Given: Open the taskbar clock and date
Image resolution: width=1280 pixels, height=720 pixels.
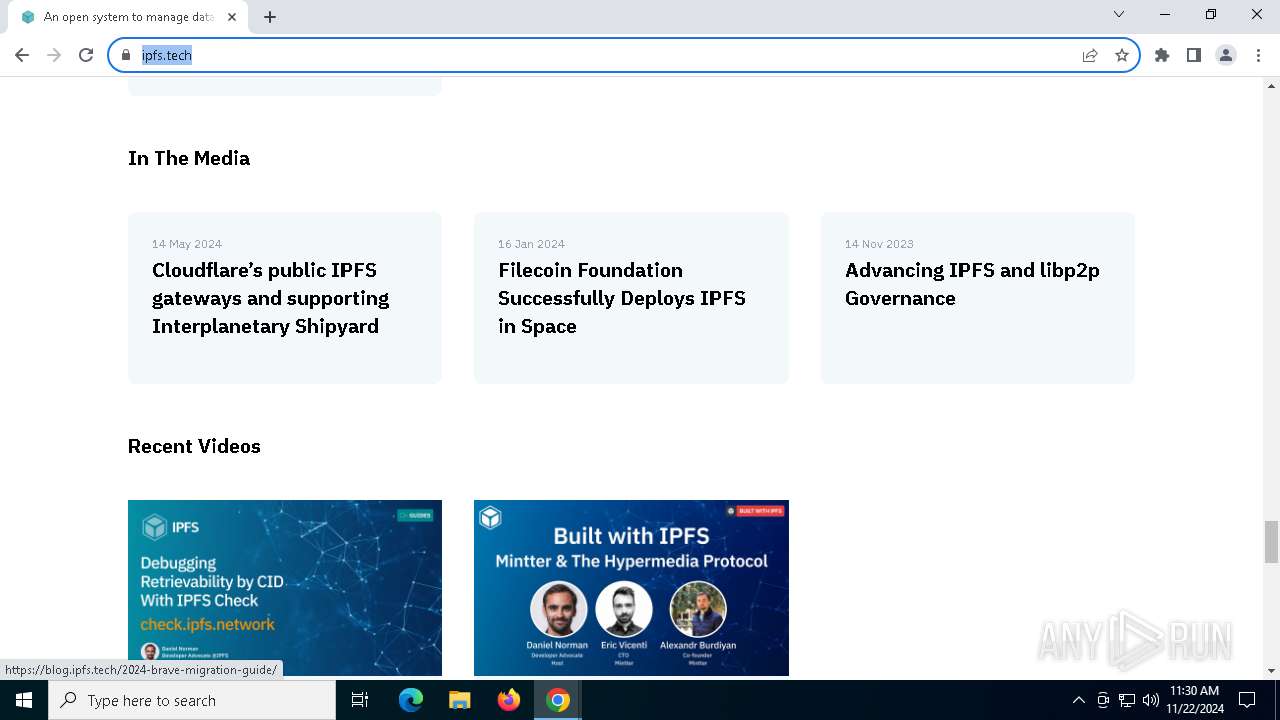Looking at the screenshot, I should pyautogui.click(x=1194, y=700).
